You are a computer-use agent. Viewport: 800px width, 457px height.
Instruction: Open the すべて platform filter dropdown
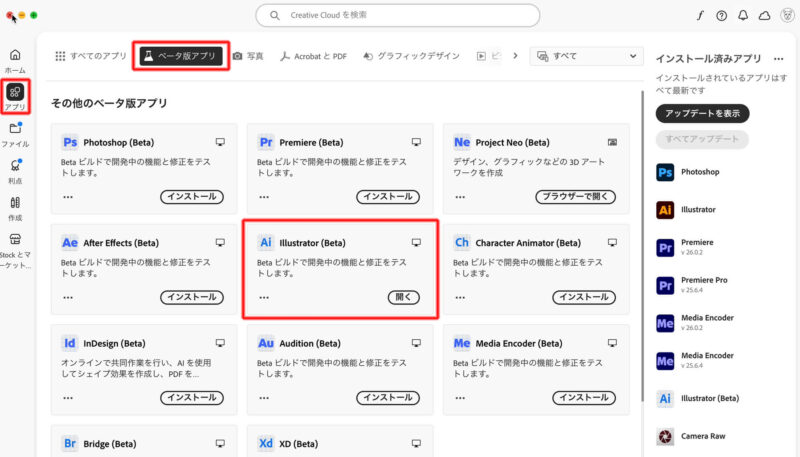587,56
